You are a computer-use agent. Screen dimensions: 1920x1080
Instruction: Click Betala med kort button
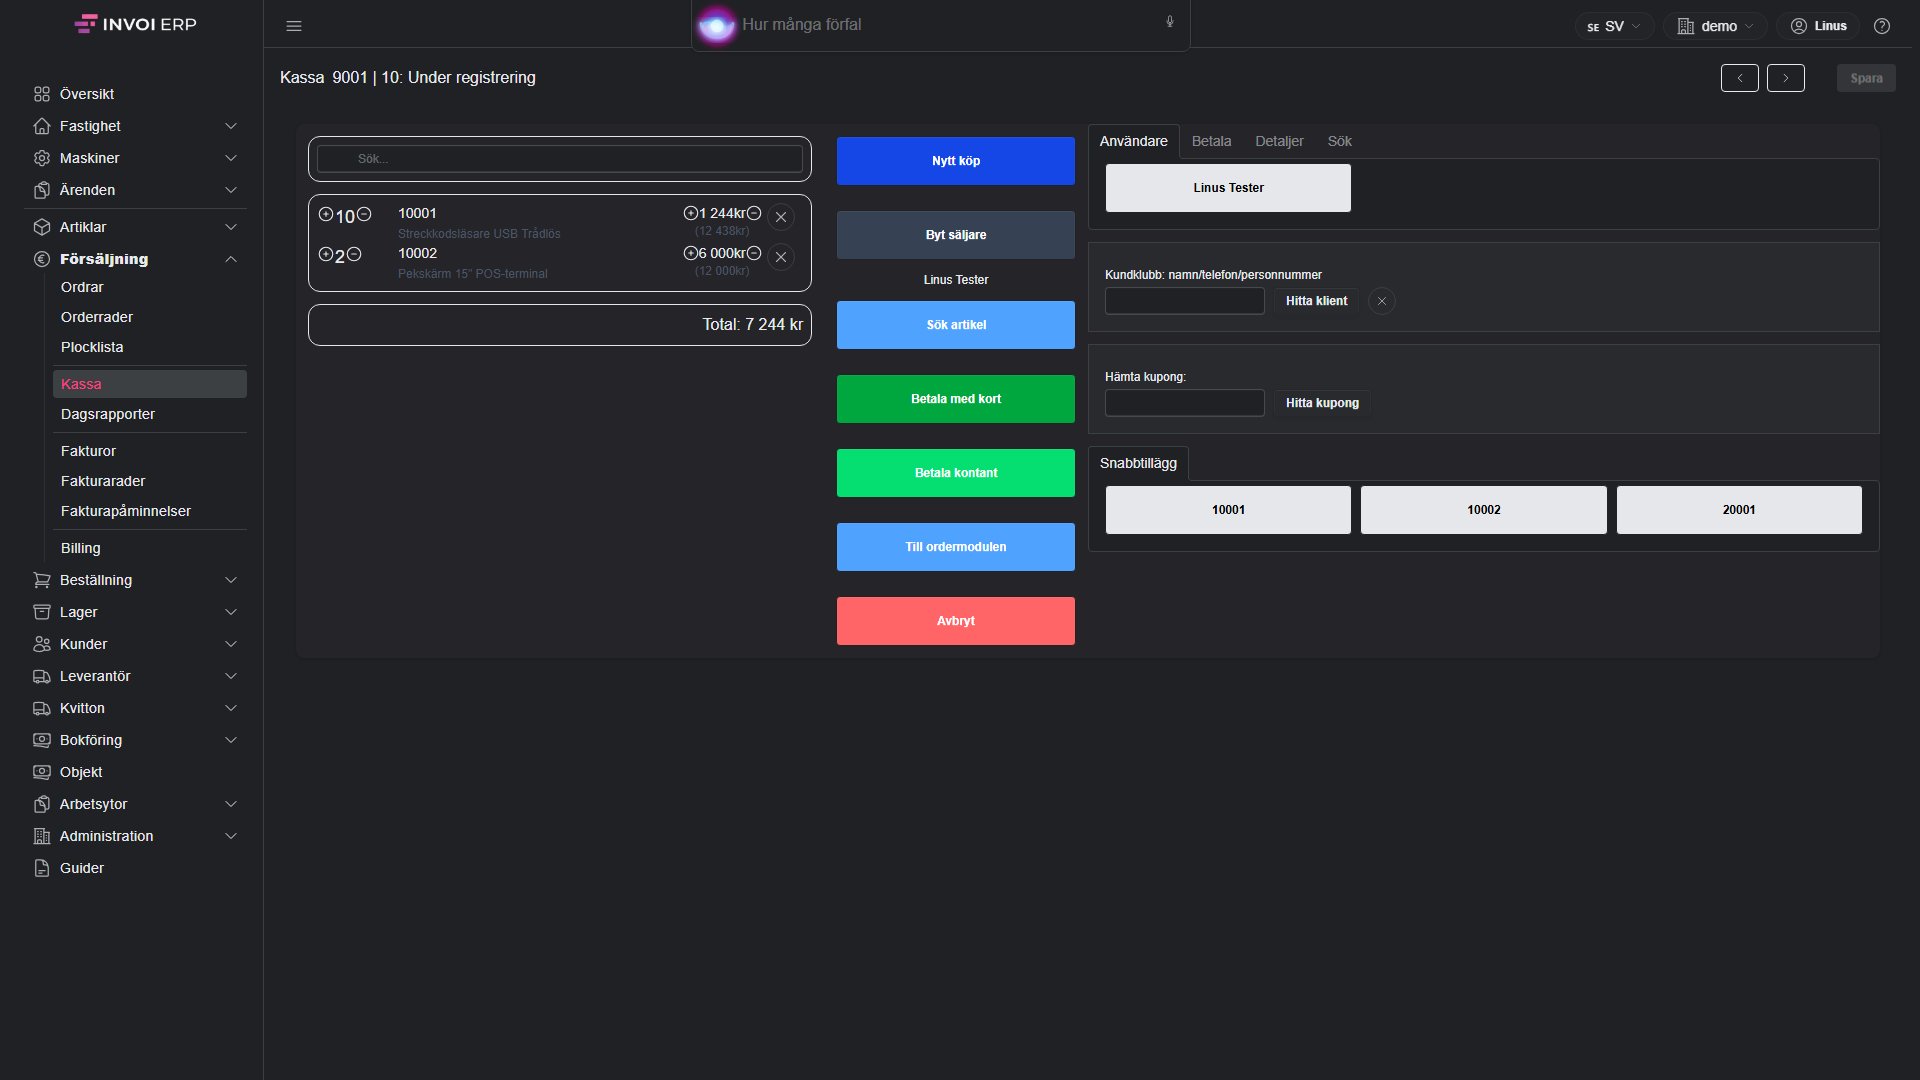coord(956,399)
